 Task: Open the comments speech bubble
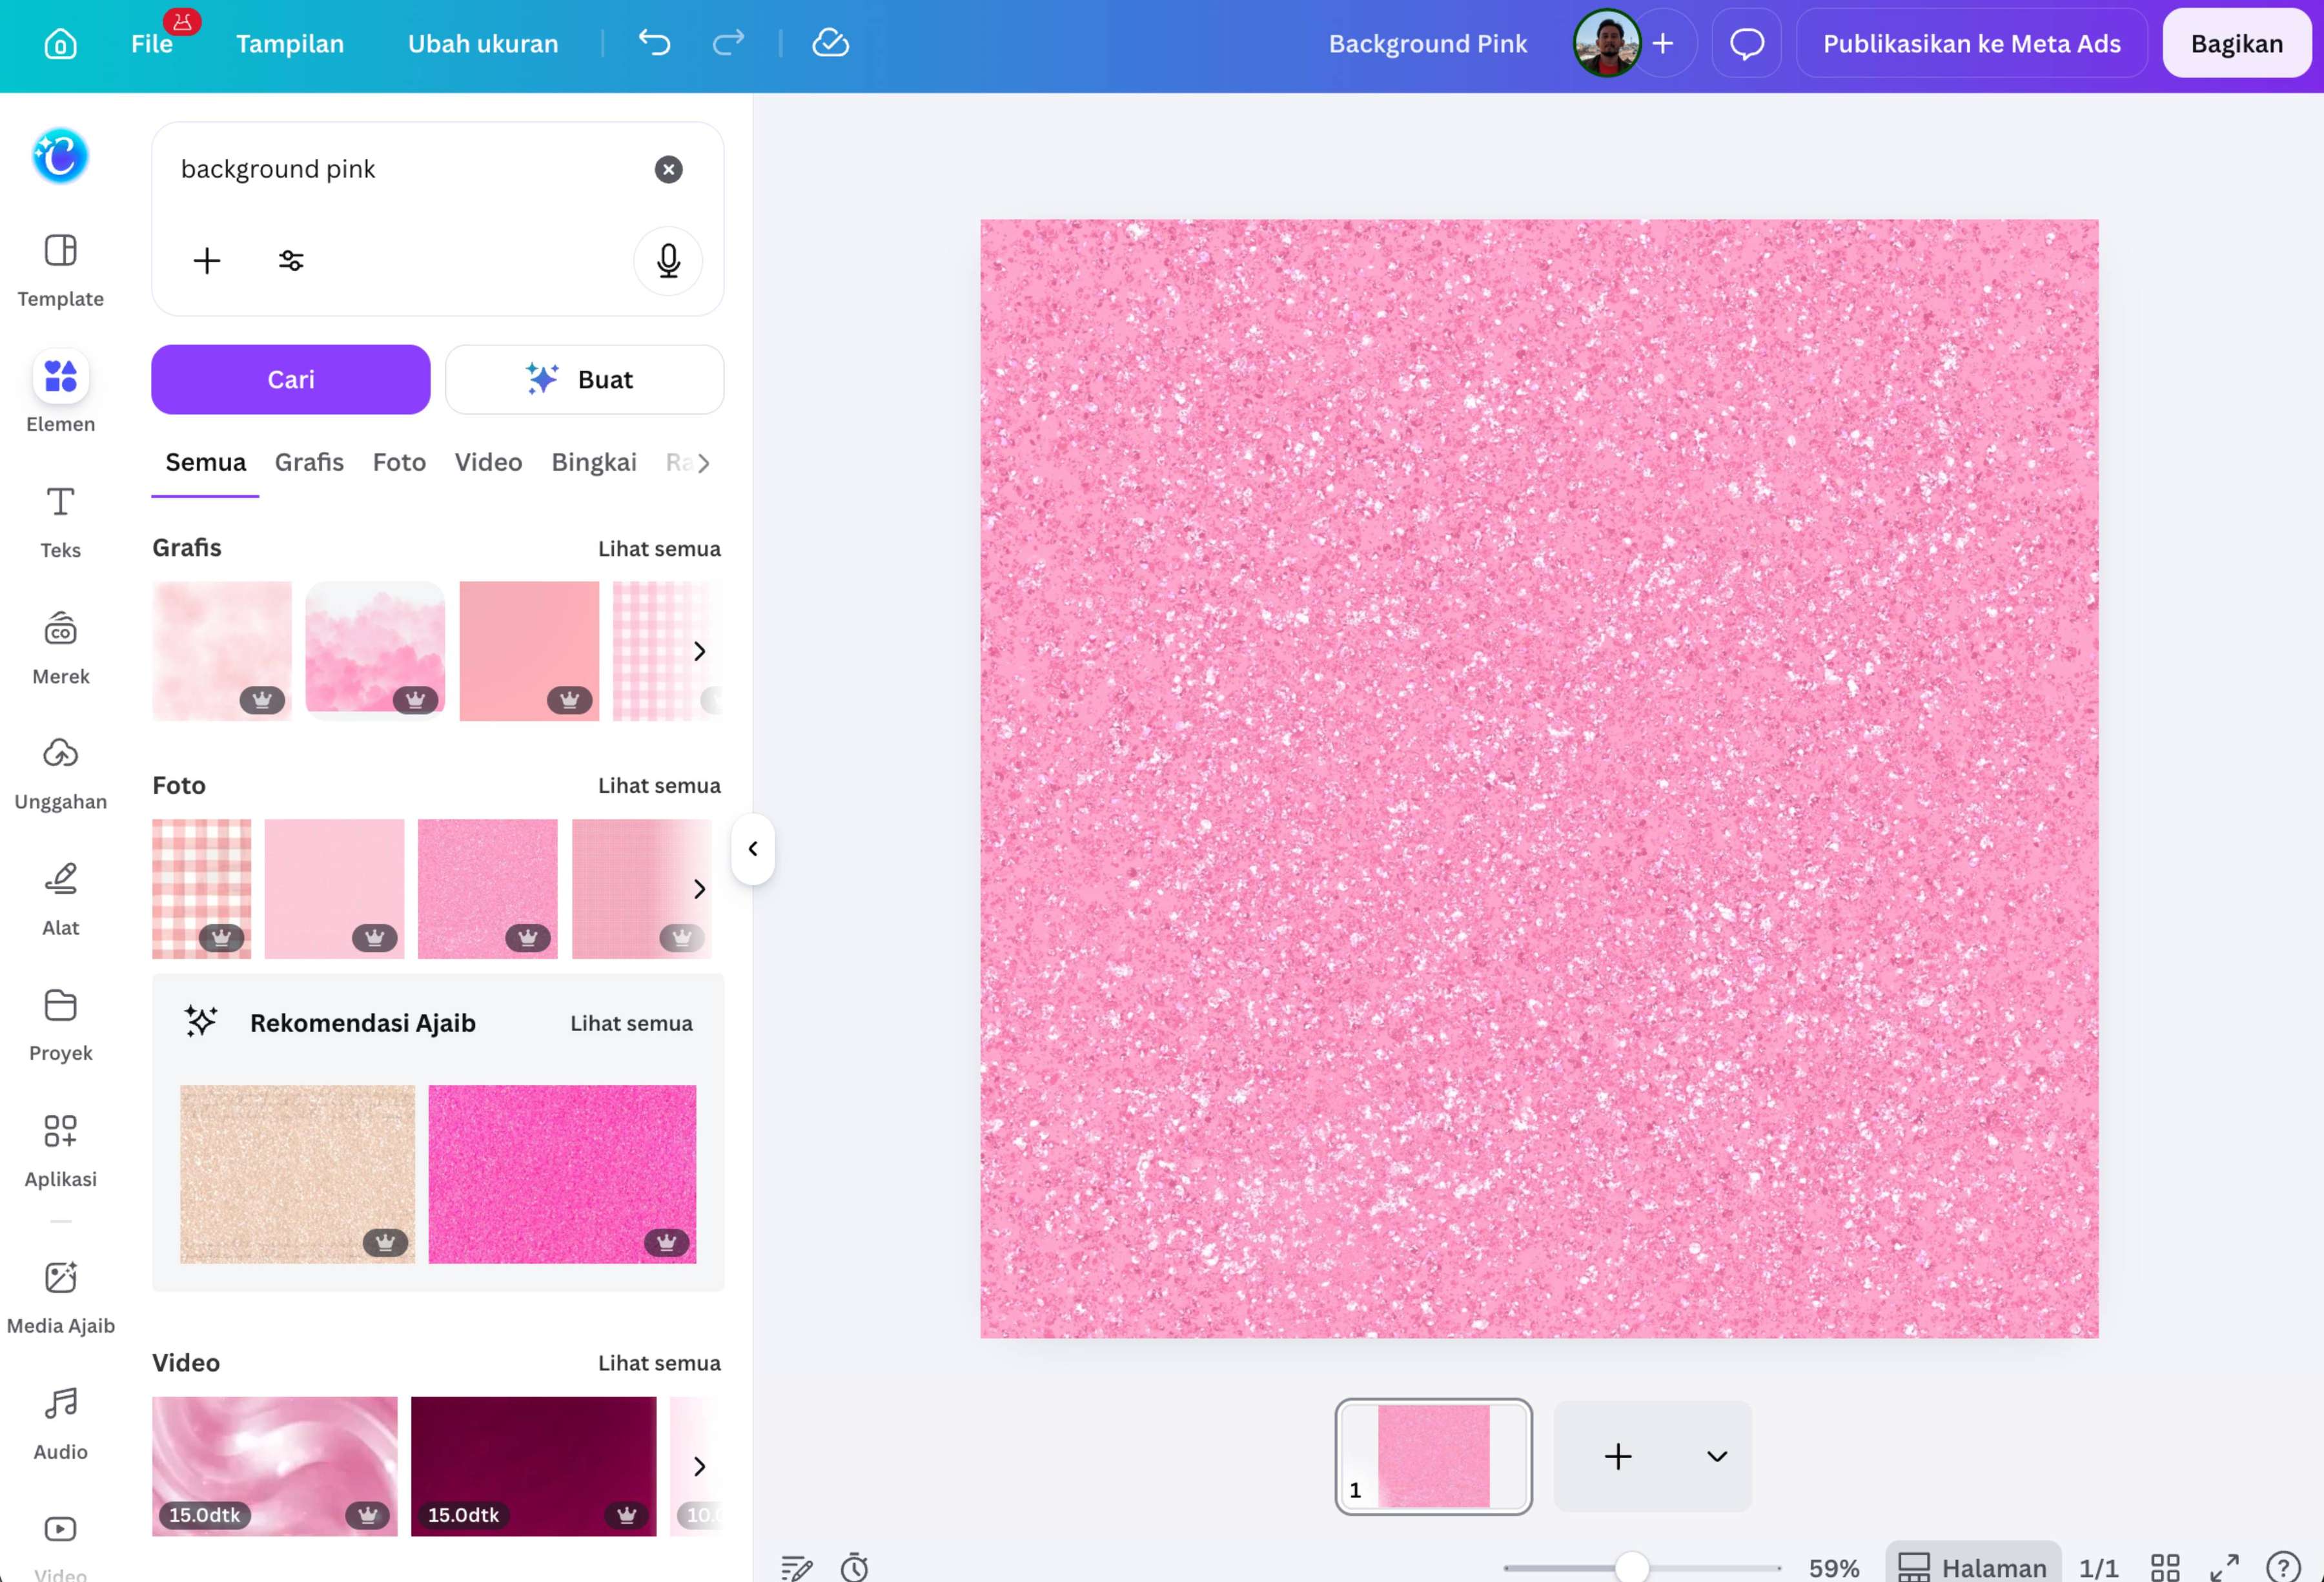[x=1746, y=44]
